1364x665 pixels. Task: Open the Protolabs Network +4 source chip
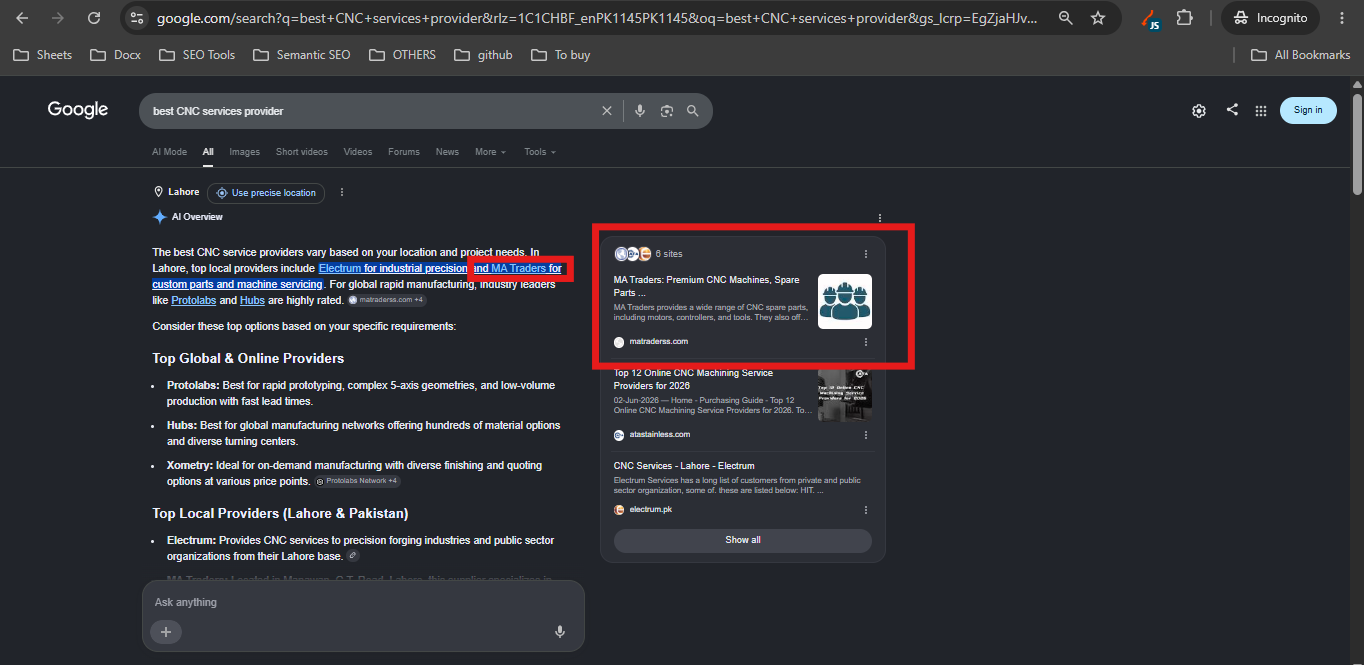click(358, 481)
